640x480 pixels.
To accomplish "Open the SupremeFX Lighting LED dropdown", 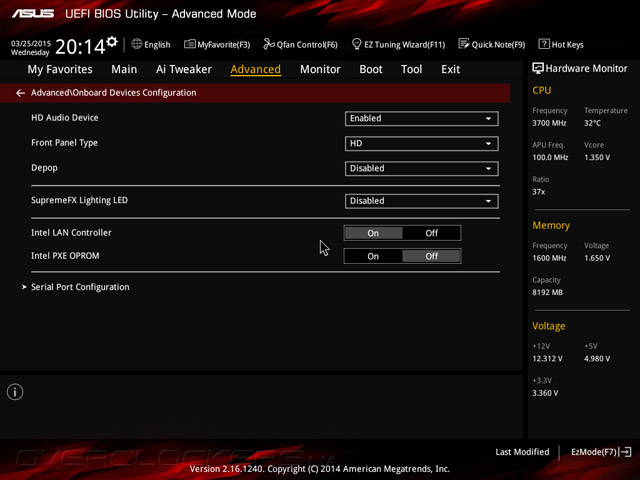I will (x=422, y=201).
